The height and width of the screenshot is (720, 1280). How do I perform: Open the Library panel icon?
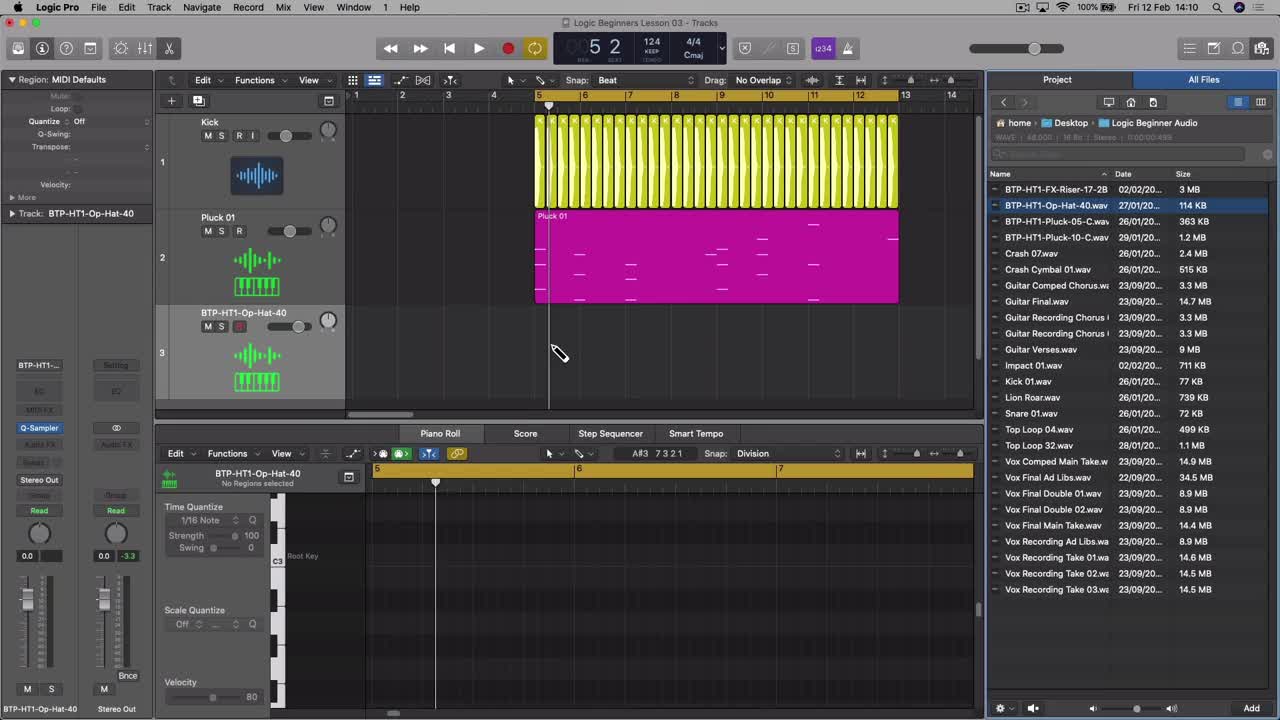coord(18,48)
